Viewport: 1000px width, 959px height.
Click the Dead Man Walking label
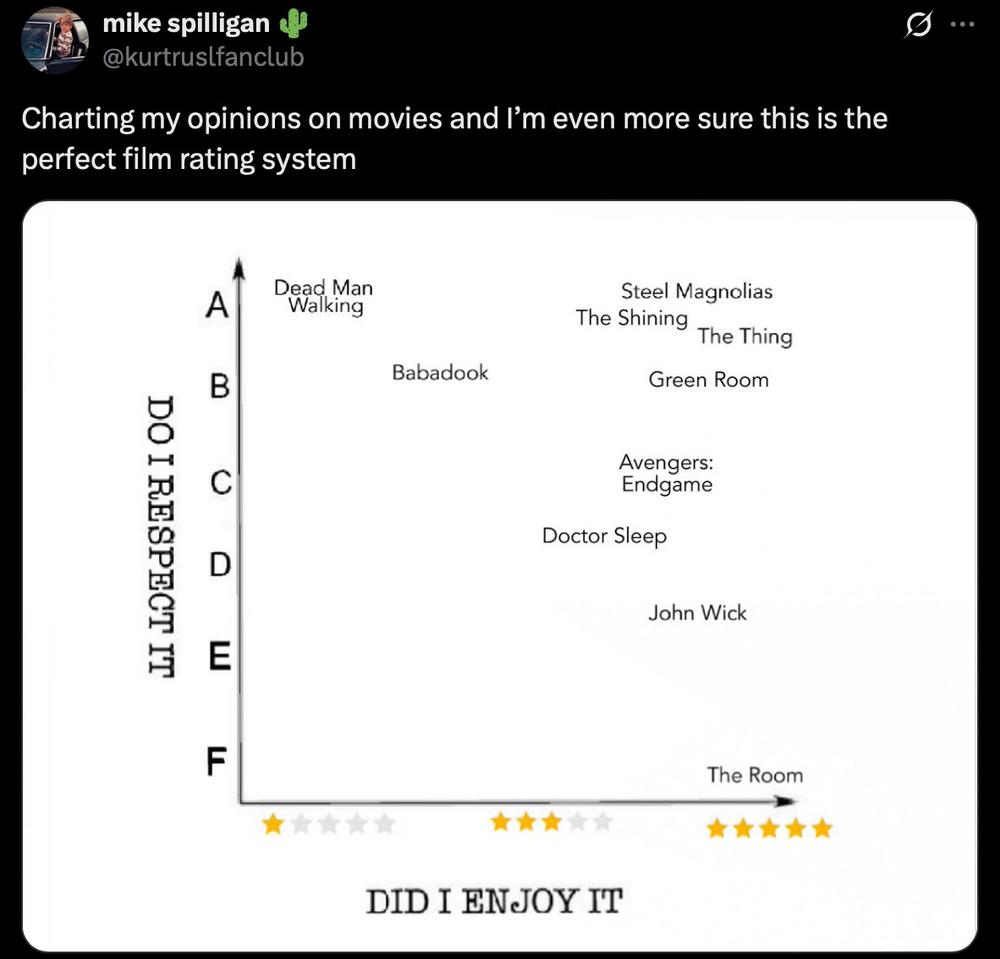(x=323, y=296)
